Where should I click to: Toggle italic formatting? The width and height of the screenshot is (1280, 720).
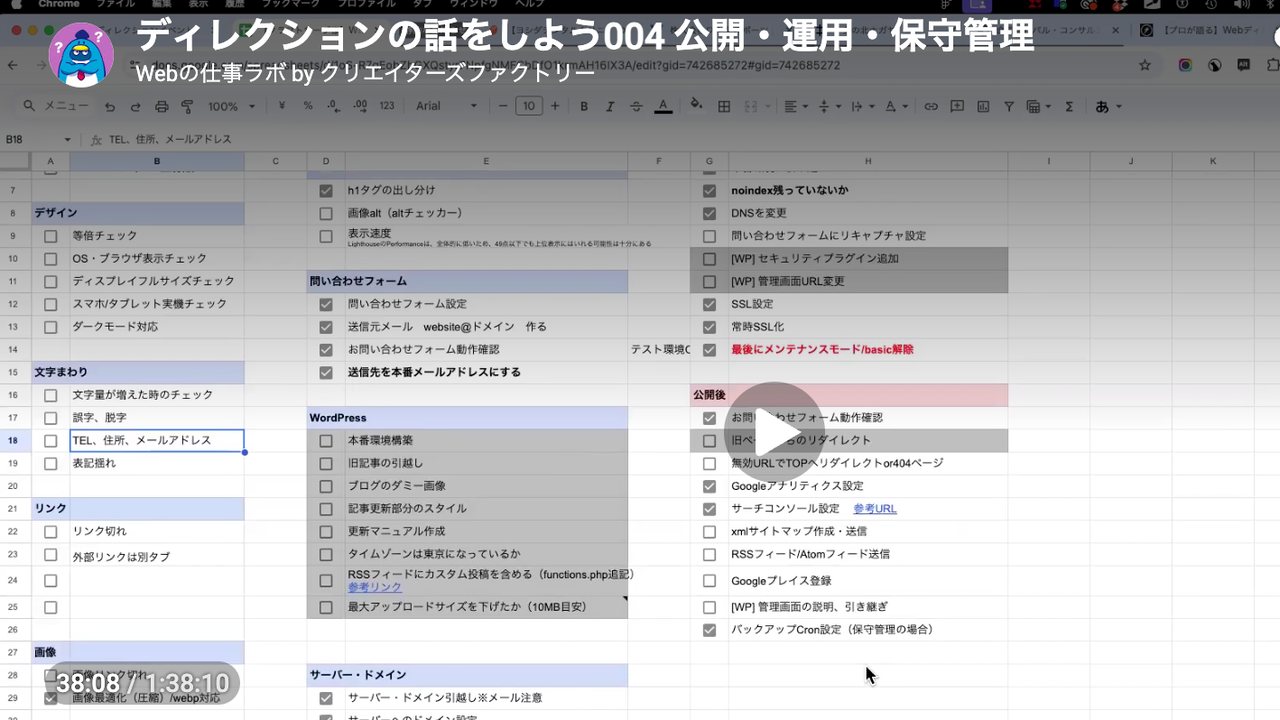click(x=610, y=106)
